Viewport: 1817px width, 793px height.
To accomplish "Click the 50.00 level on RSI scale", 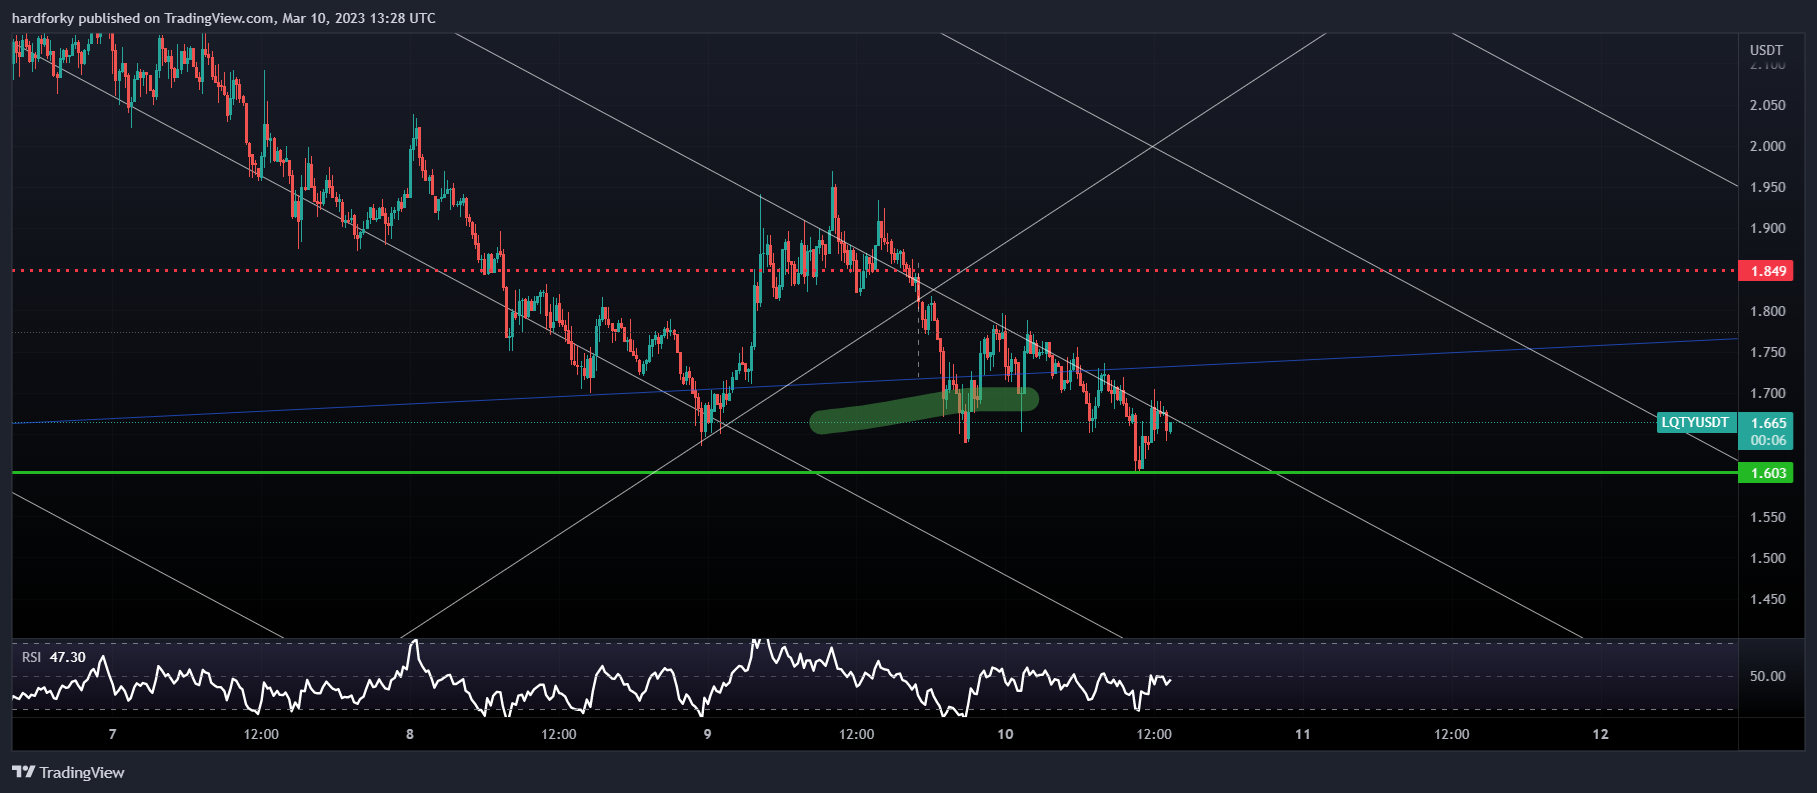I will 1767,676.
